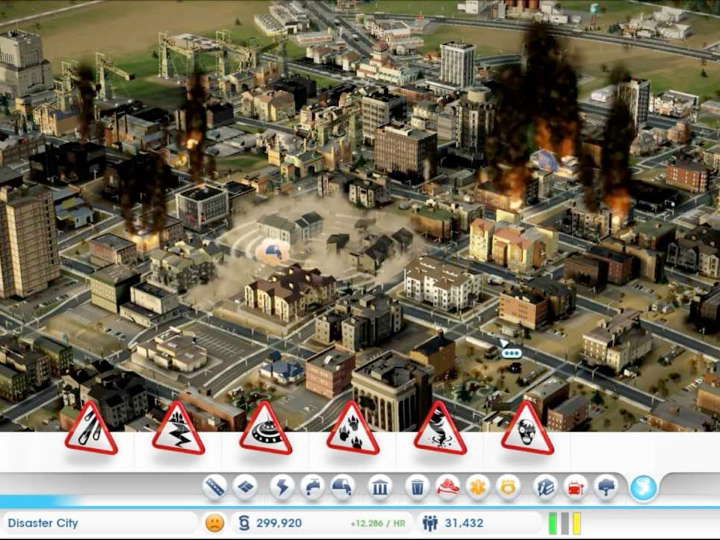Open the Health menu (orange medical star)

[478, 487]
